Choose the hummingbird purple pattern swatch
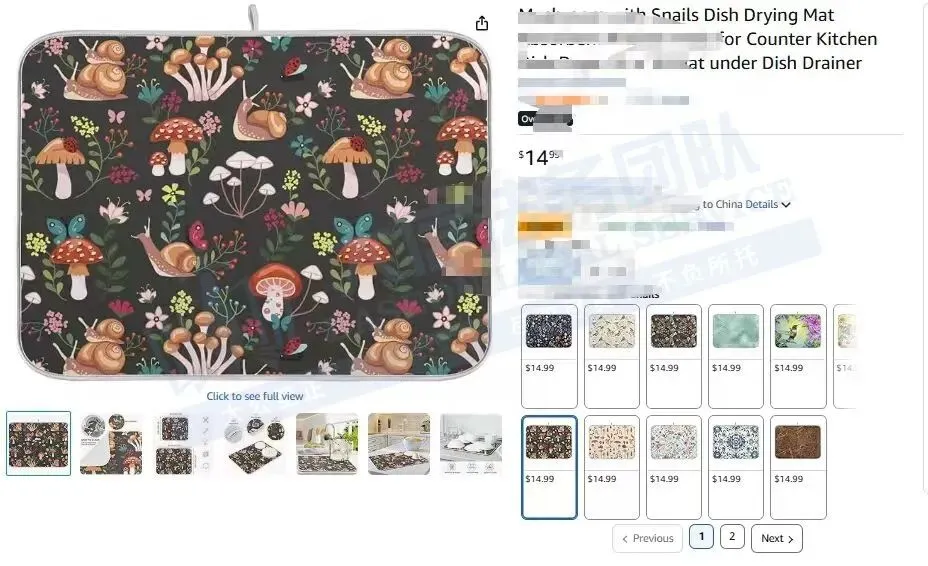This screenshot has width=928, height=566. [x=798, y=356]
